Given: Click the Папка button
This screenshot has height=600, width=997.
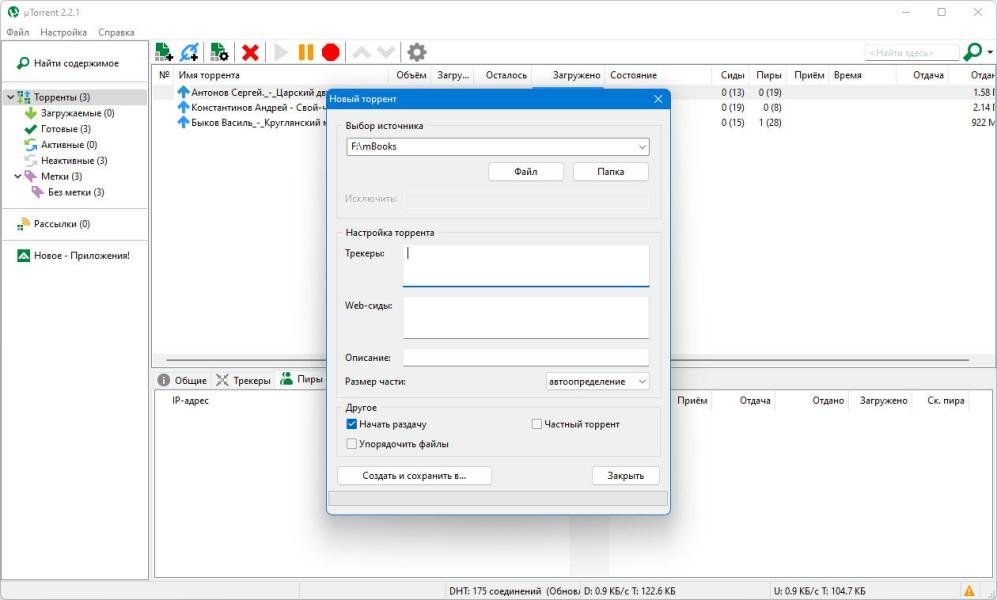Looking at the screenshot, I should (610, 172).
